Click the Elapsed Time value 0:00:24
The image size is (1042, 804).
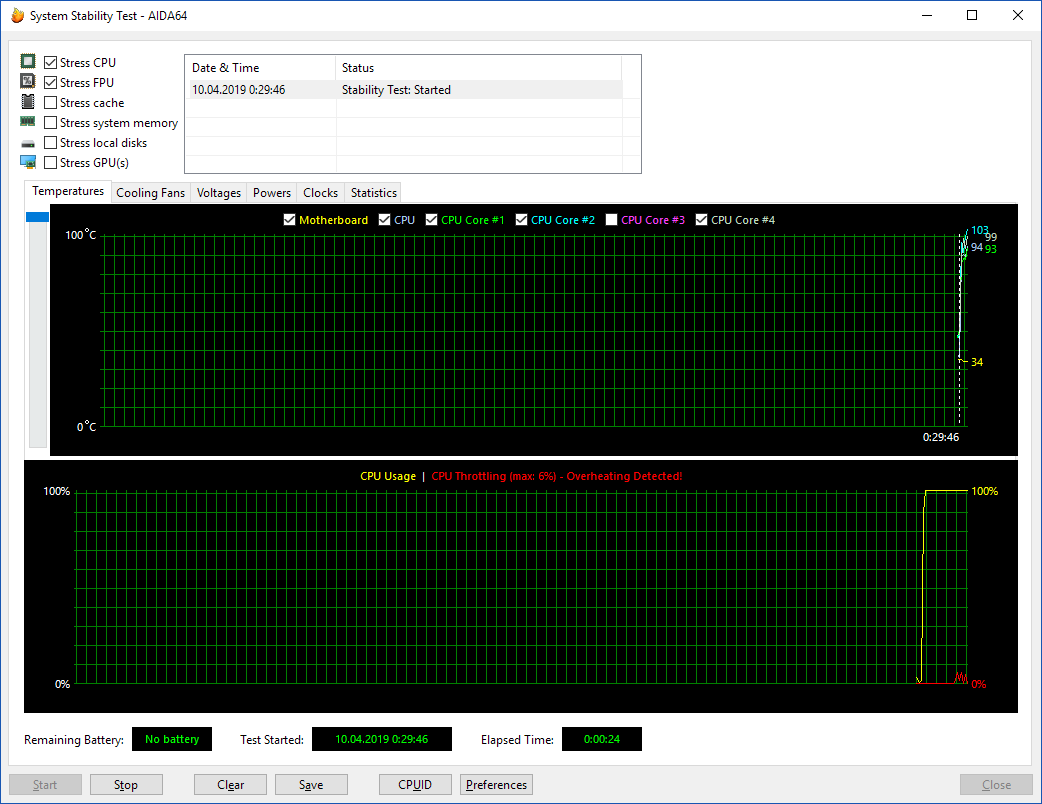coord(601,739)
